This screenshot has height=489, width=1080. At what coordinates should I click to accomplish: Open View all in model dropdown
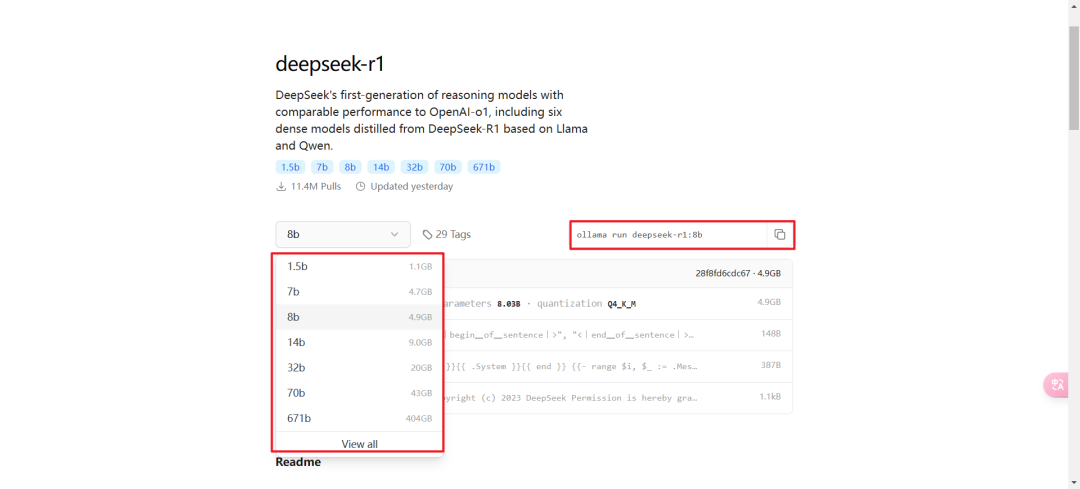[360, 444]
